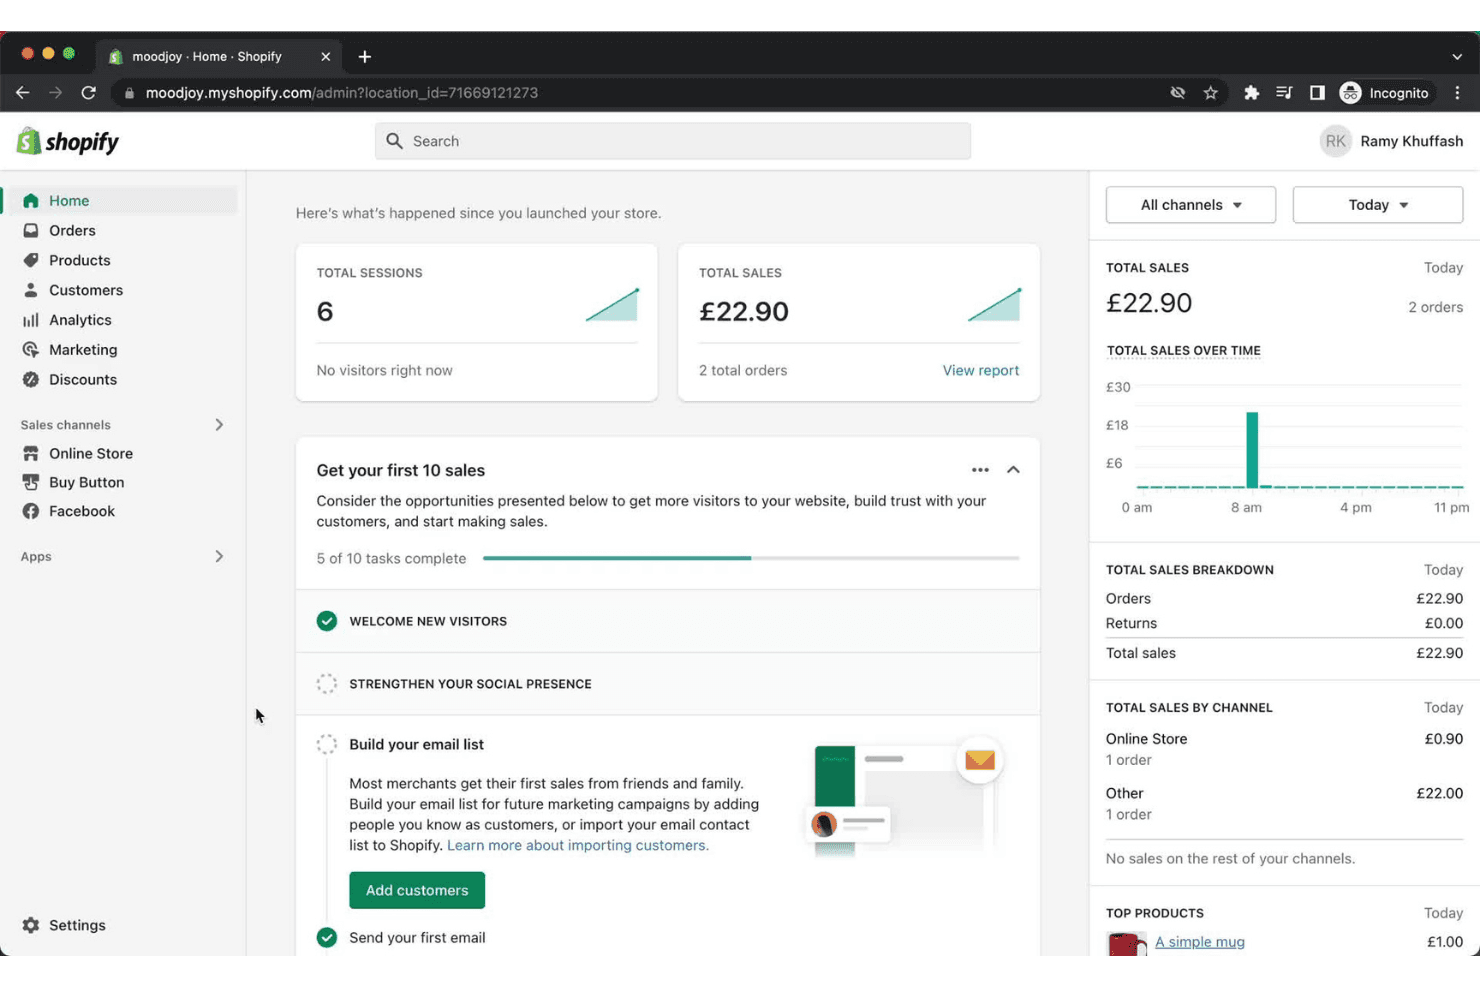Open the browser tab list chevron
1480x987 pixels.
pos(1457,57)
